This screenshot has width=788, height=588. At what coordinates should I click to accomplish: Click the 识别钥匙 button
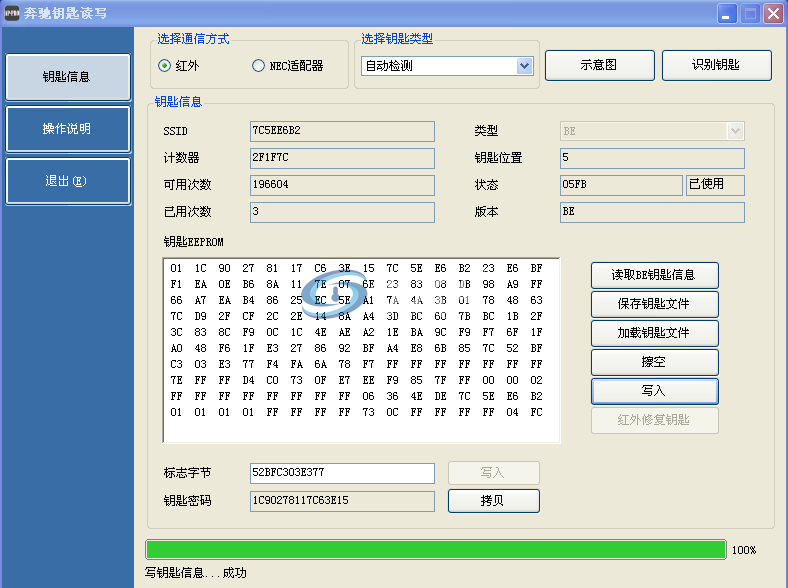tap(717, 65)
